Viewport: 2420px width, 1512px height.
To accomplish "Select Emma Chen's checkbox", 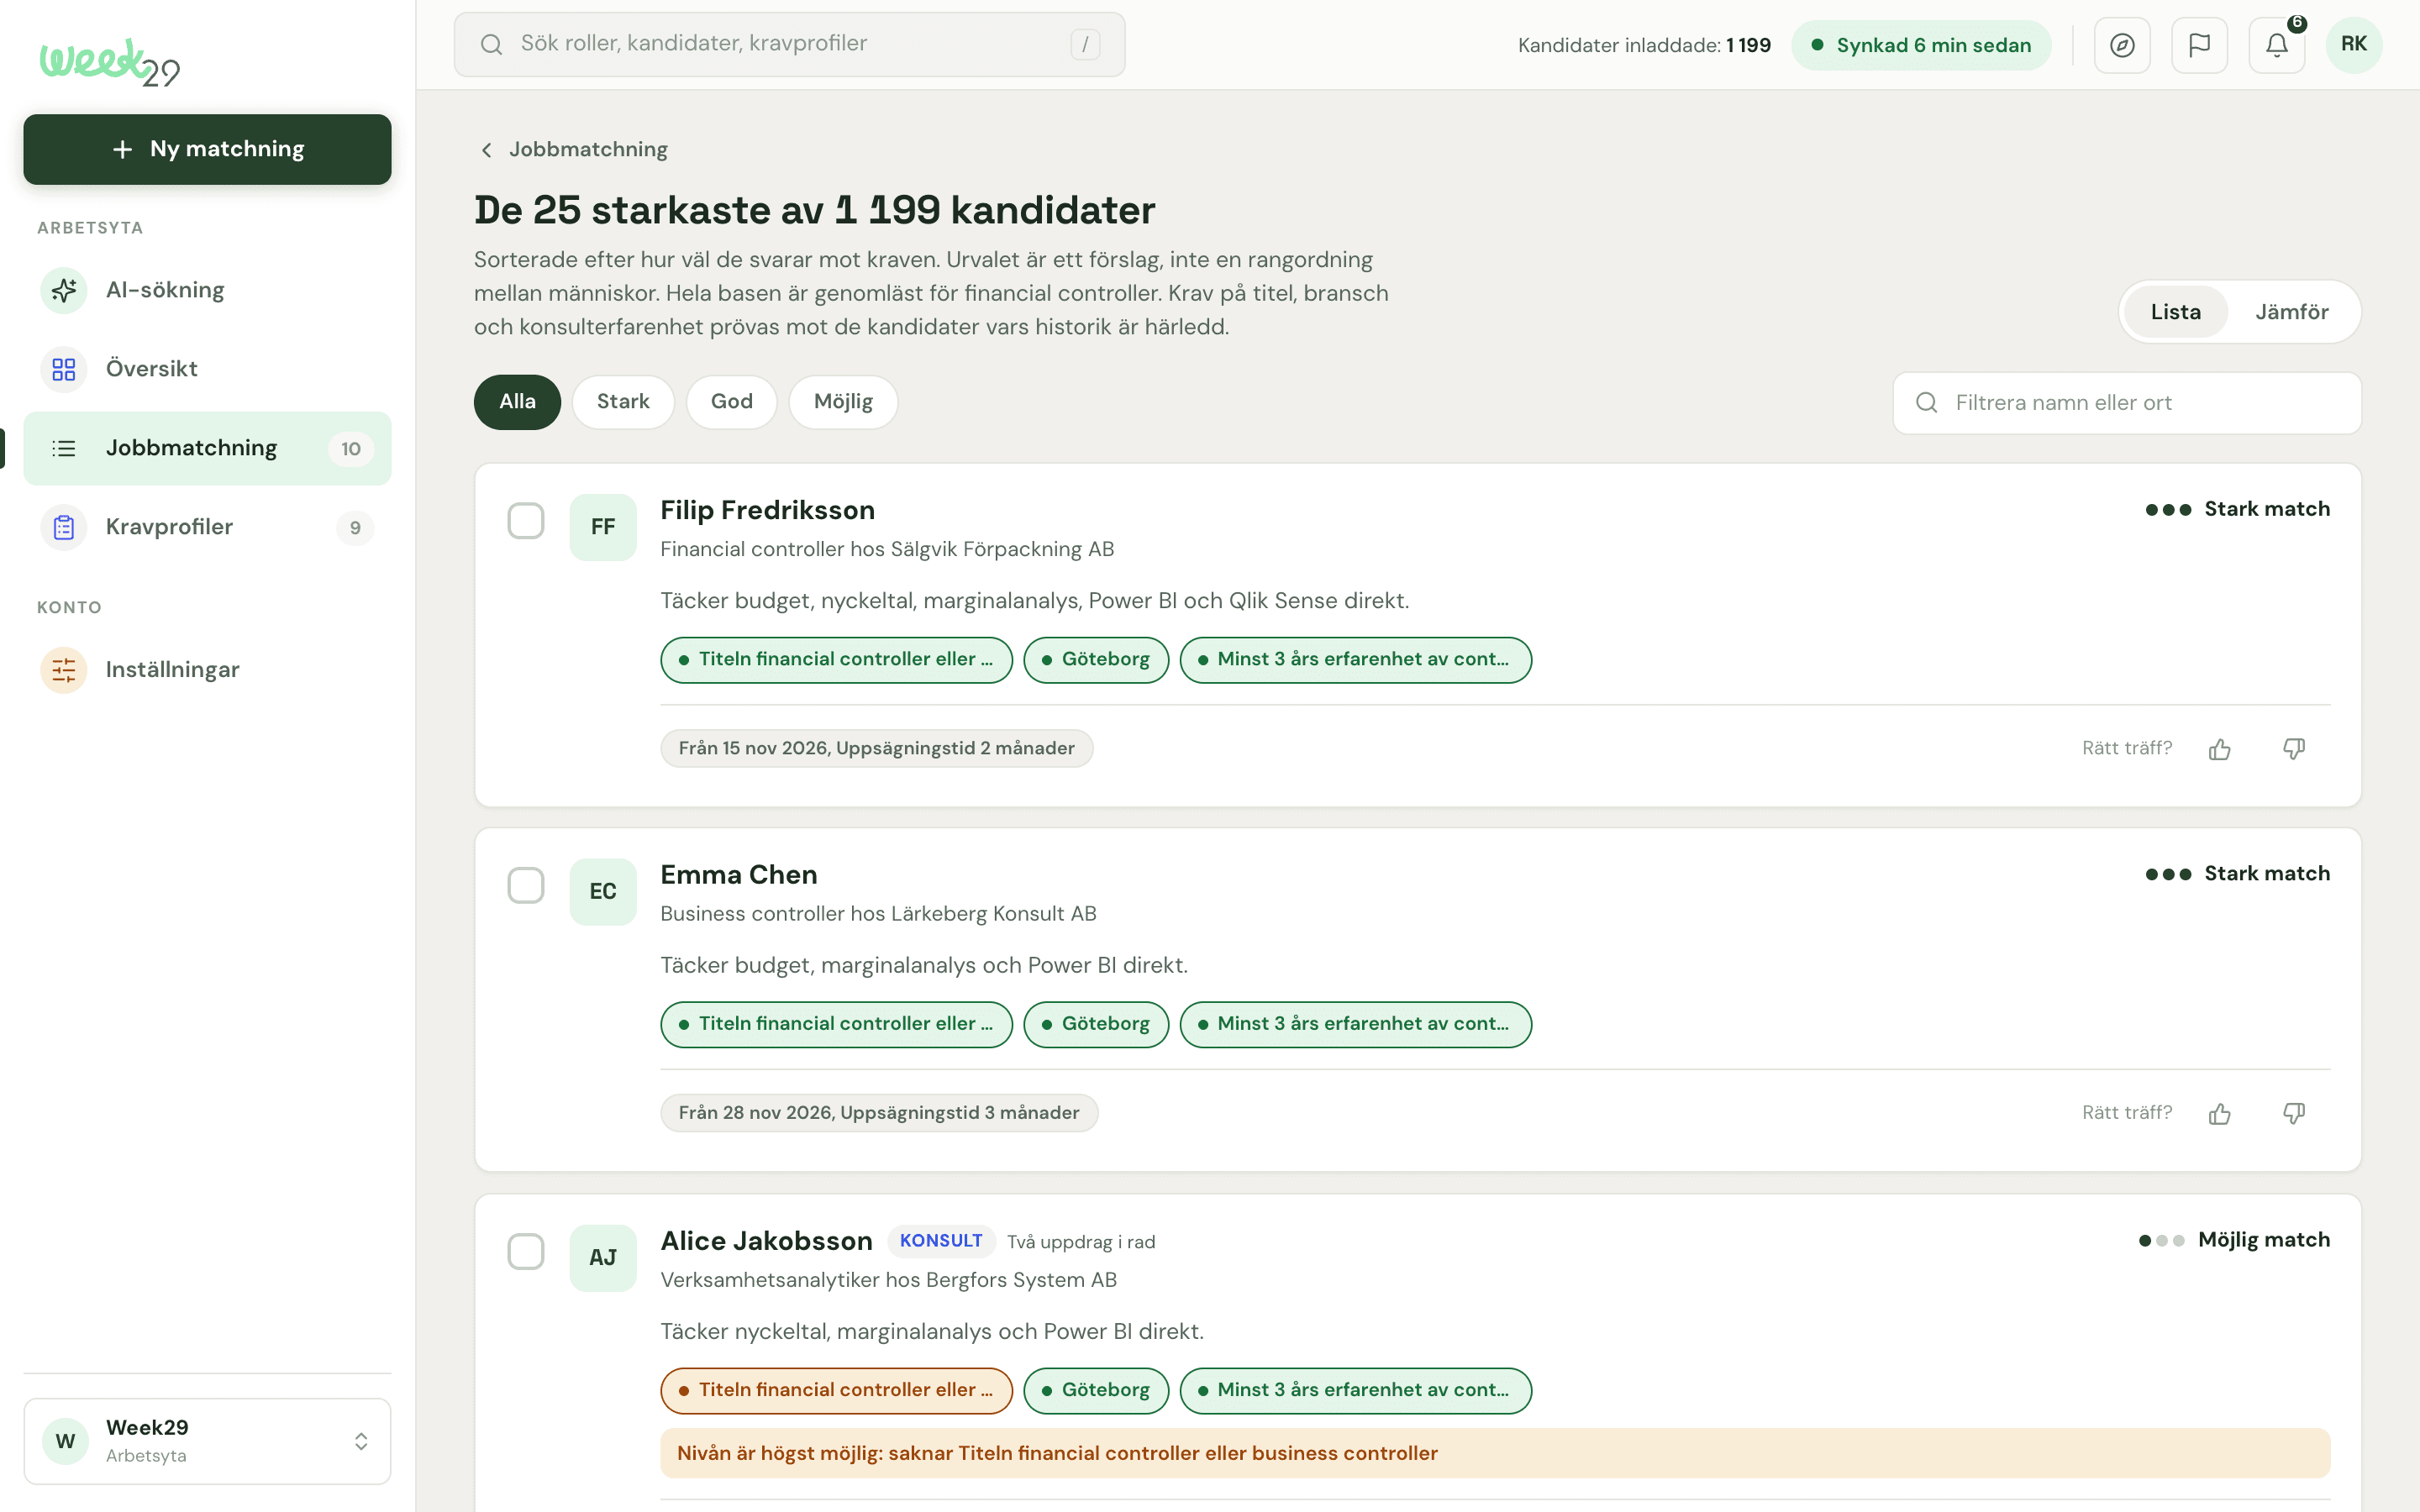I will [x=526, y=886].
